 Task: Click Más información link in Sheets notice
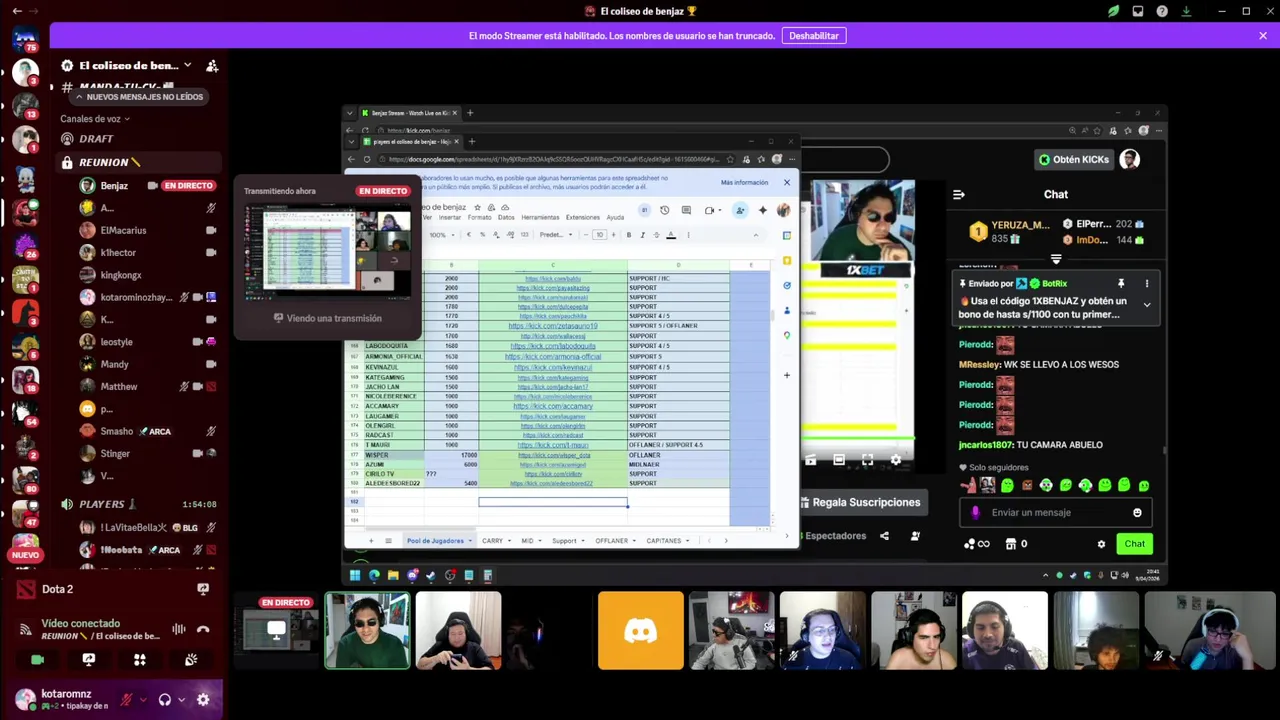pos(745,183)
